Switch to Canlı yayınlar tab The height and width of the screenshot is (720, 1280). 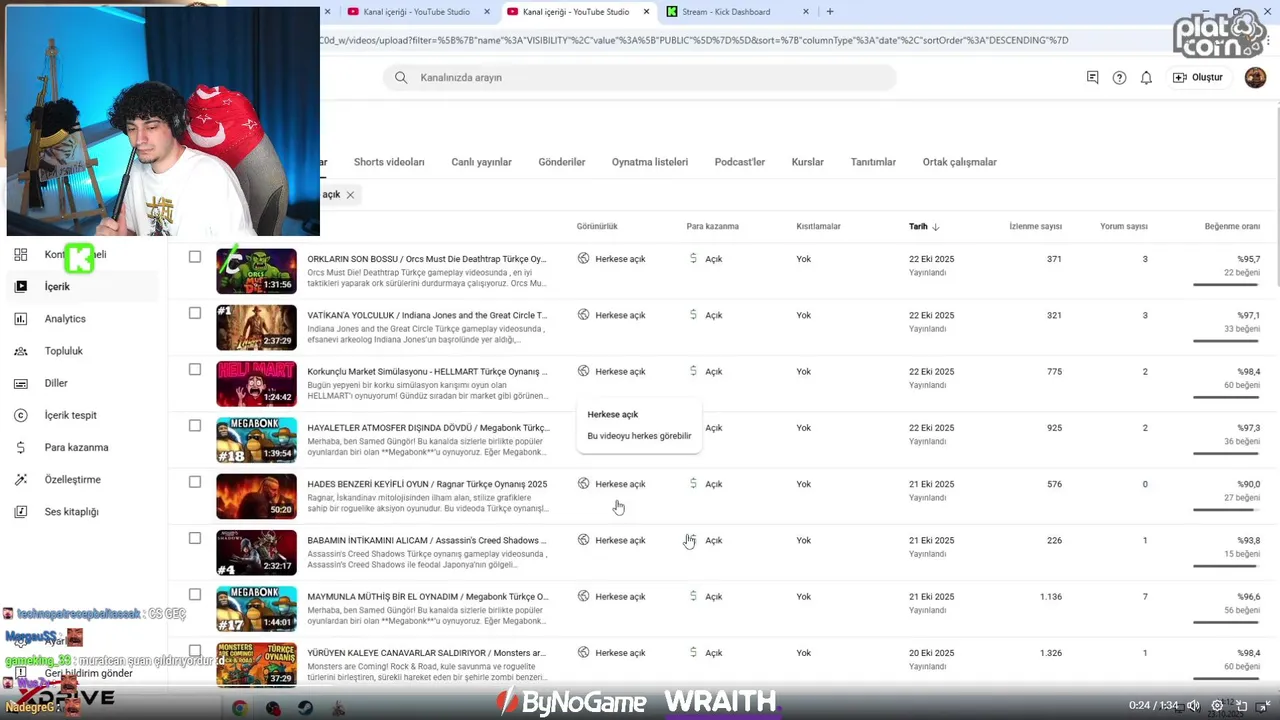(x=481, y=162)
